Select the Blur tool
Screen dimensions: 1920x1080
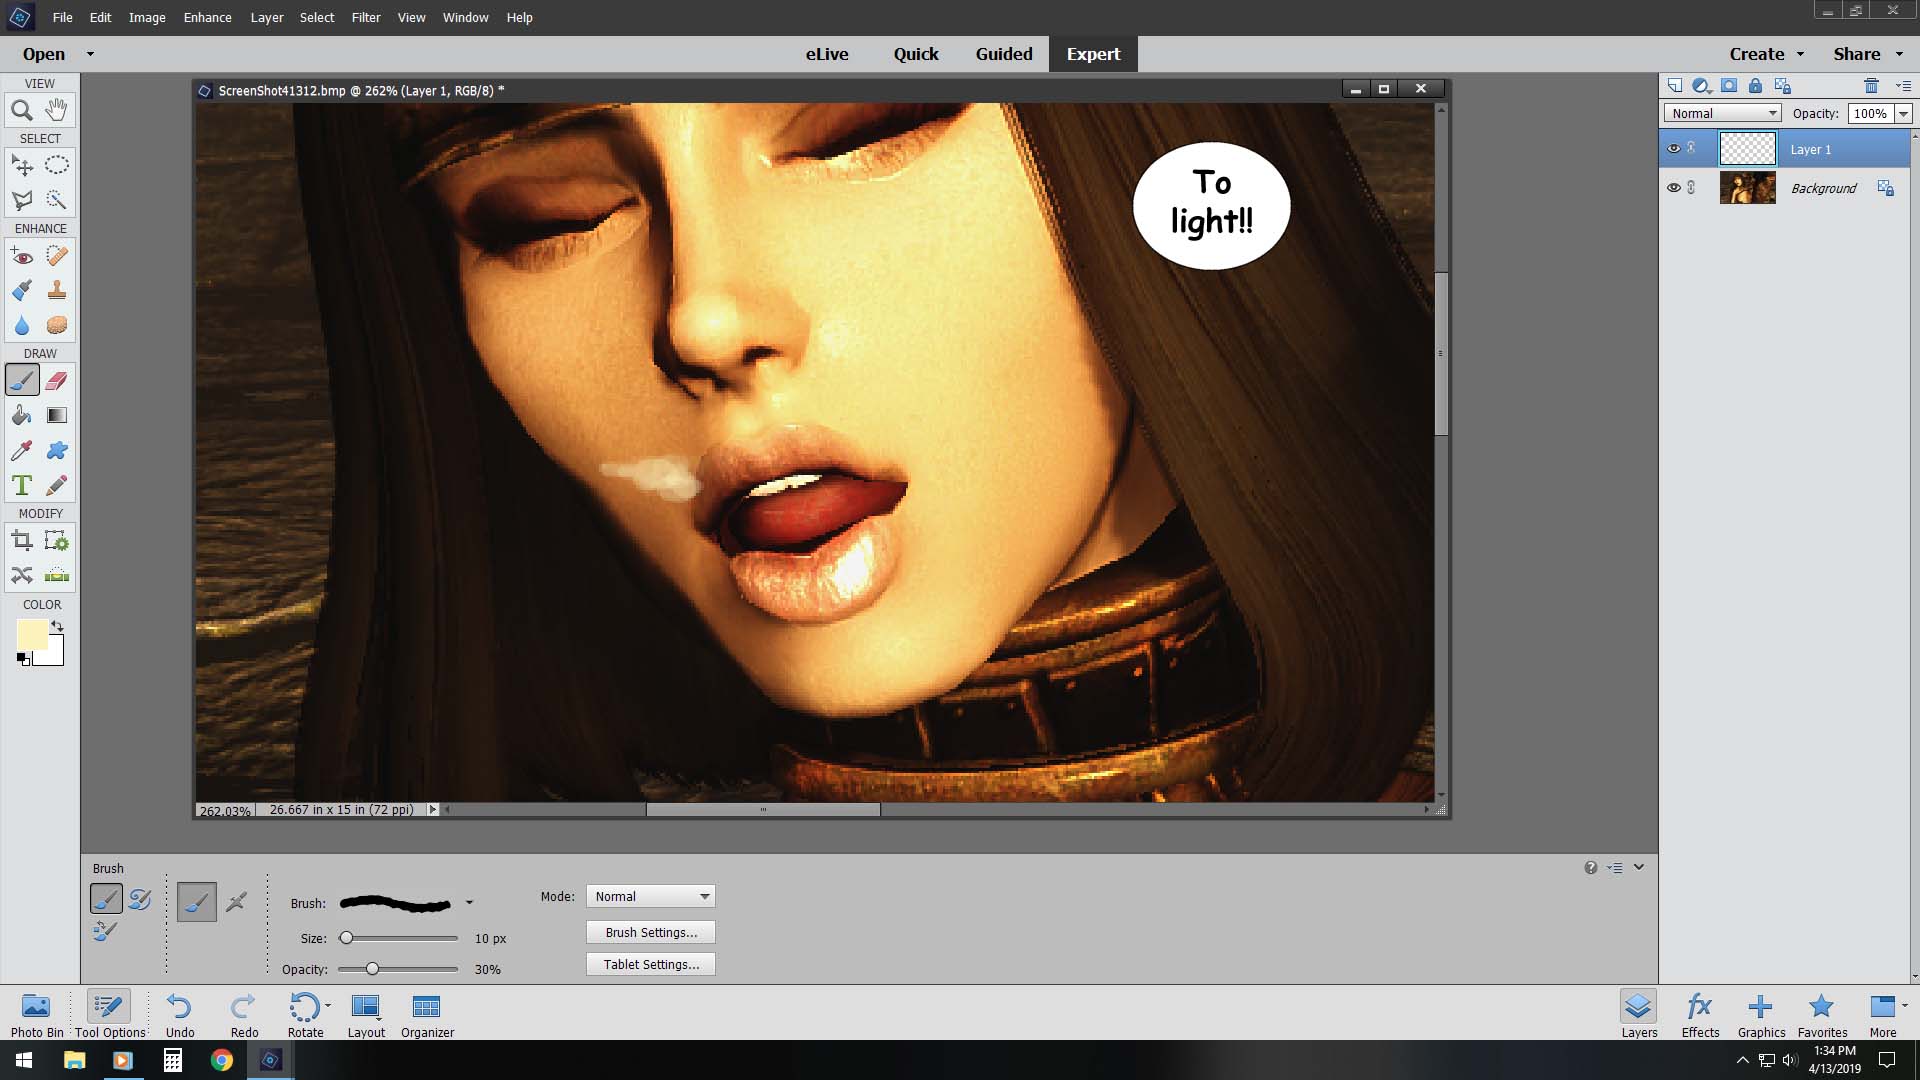[22, 326]
